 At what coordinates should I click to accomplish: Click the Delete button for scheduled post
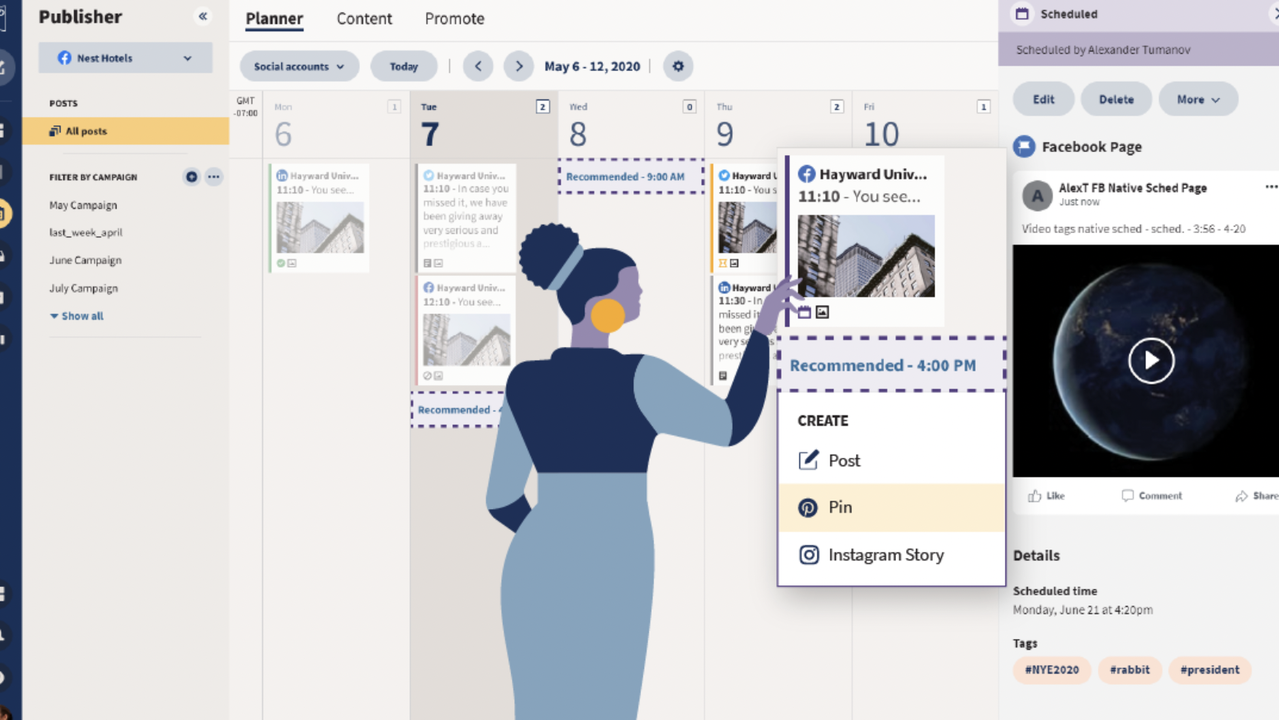(1116, 99)
